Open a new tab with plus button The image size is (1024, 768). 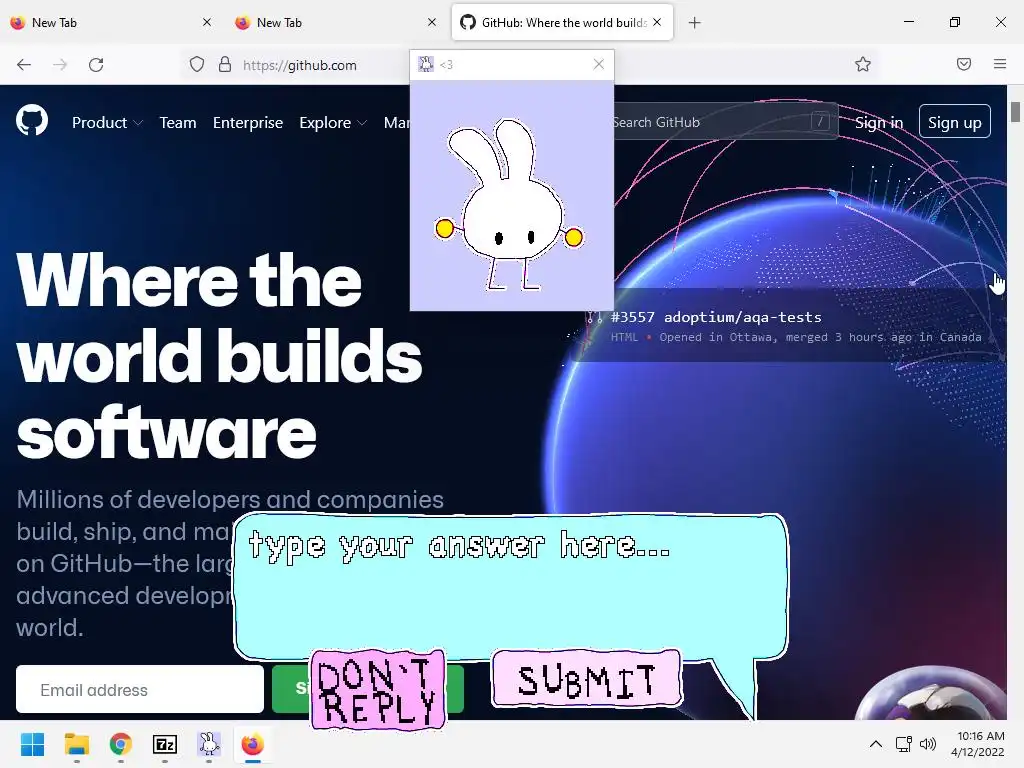coord(695,23)
